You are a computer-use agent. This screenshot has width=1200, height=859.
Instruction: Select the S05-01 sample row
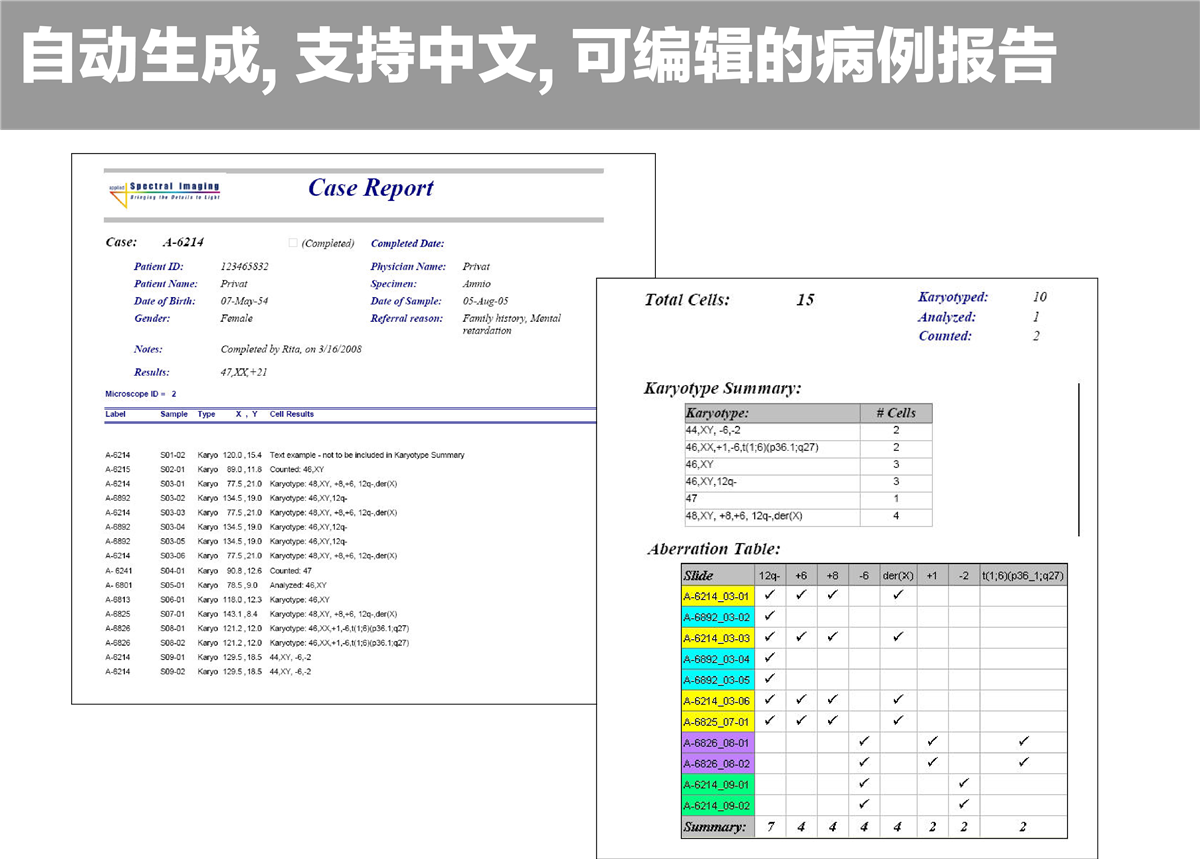pyautogui.click(x=173, y=585)
